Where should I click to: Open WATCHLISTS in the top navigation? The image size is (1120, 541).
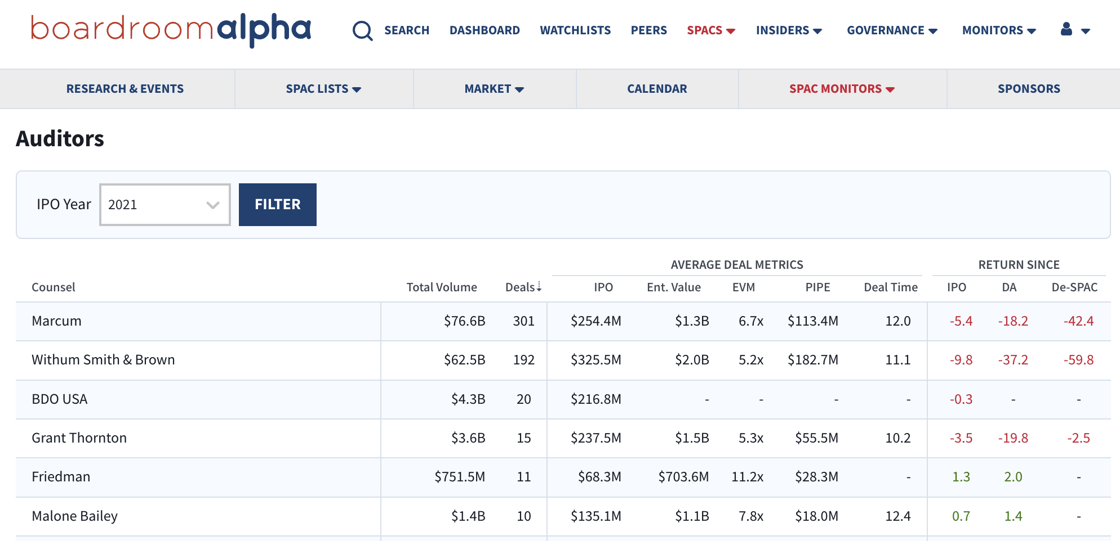tap(575, 31)
